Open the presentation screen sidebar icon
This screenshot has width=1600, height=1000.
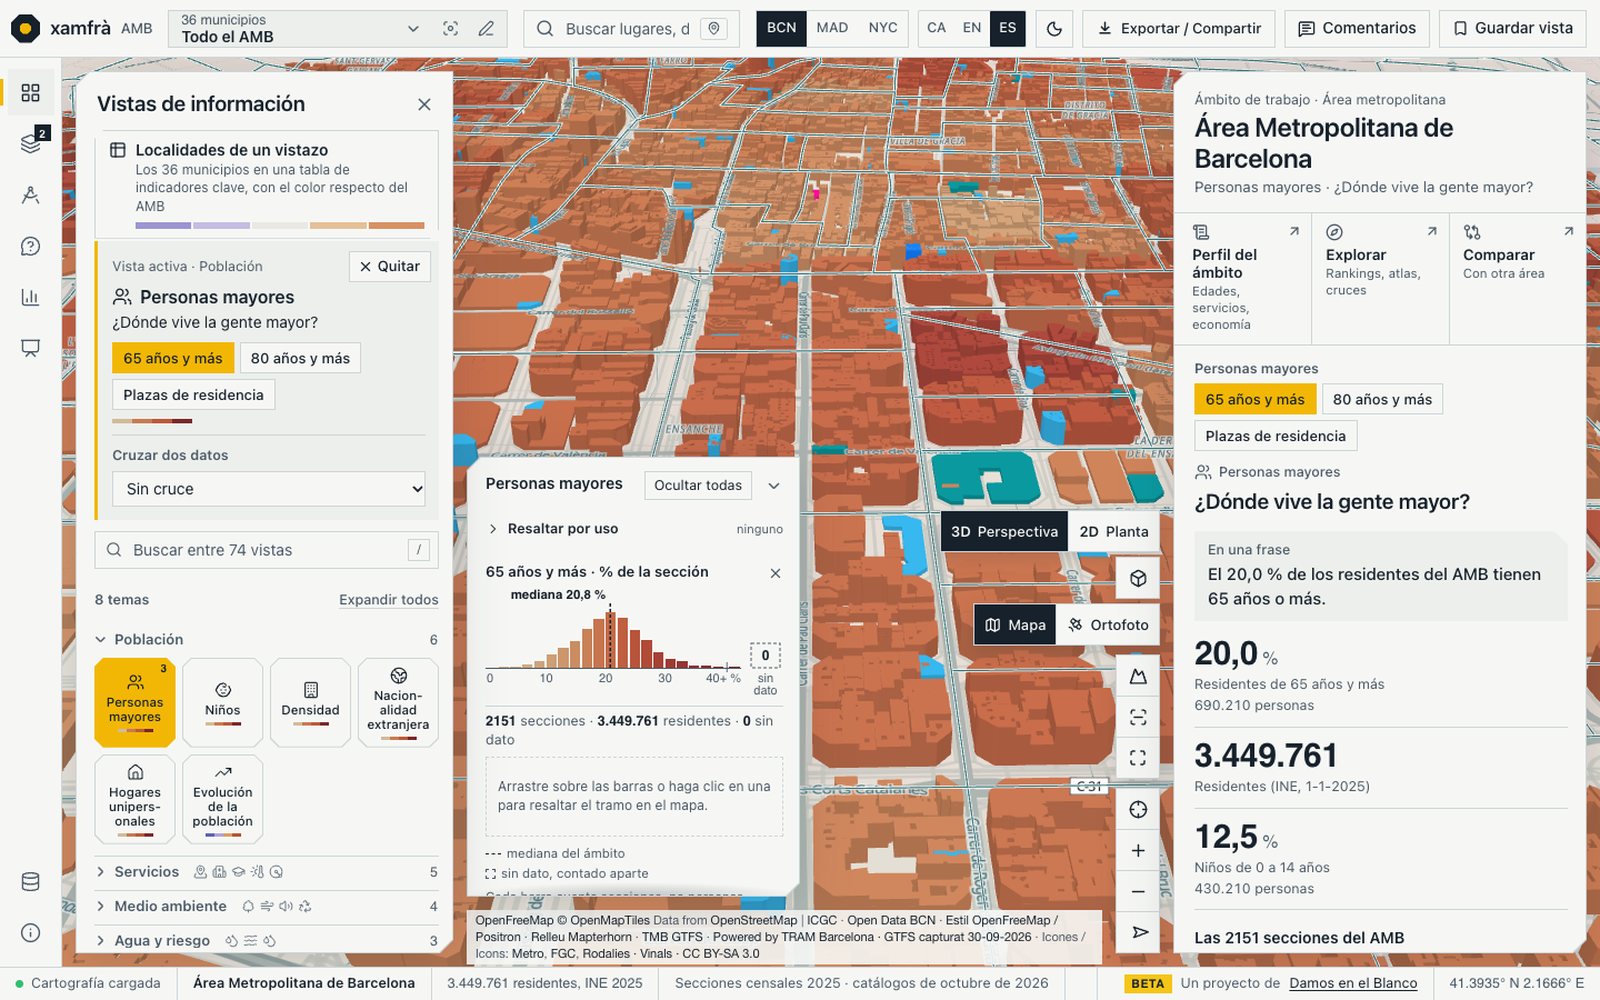[x=30, y=348]
